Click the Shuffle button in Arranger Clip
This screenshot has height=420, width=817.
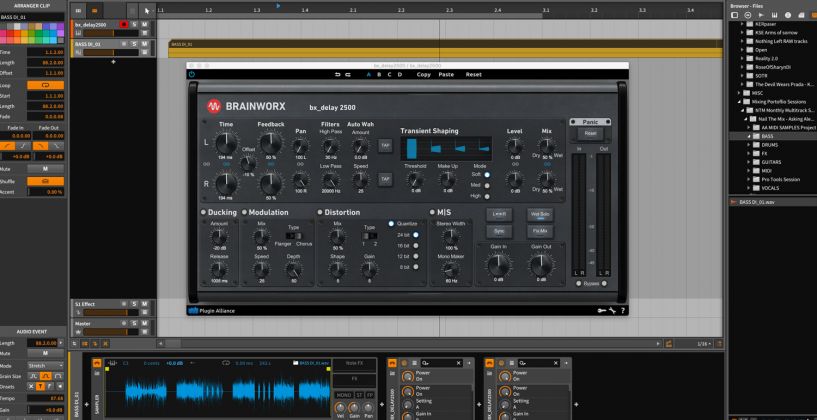45,181
